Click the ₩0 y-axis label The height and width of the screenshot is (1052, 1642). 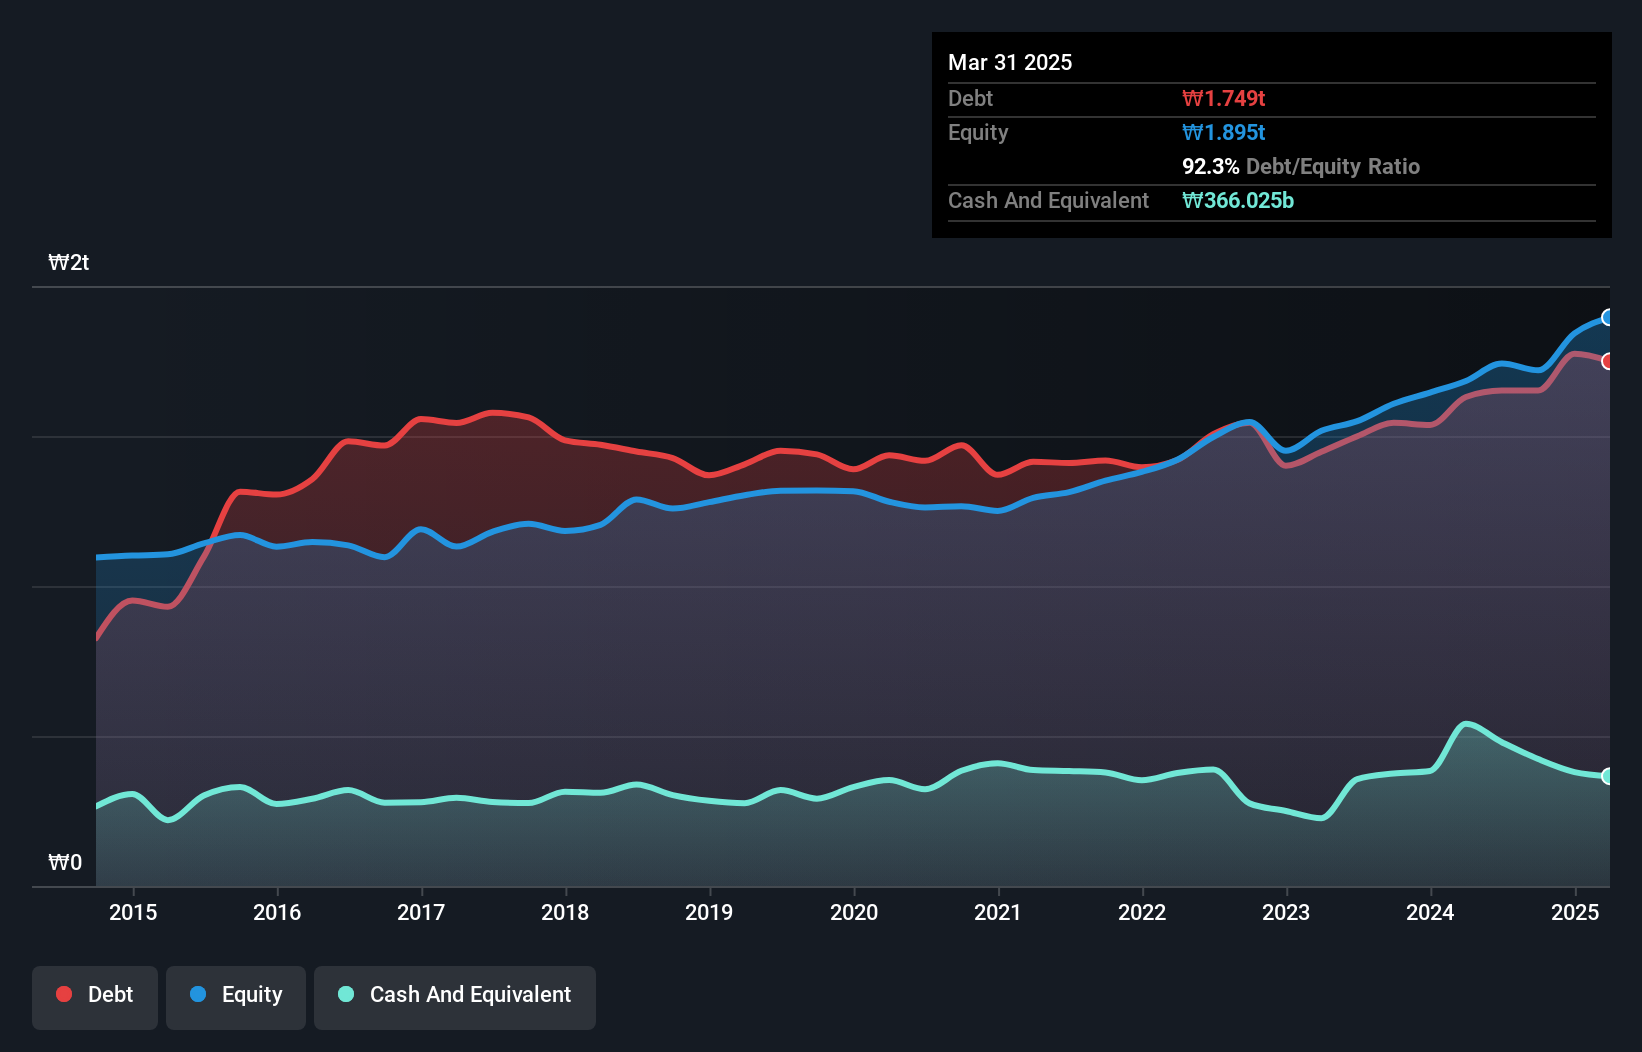pos(65,862)
